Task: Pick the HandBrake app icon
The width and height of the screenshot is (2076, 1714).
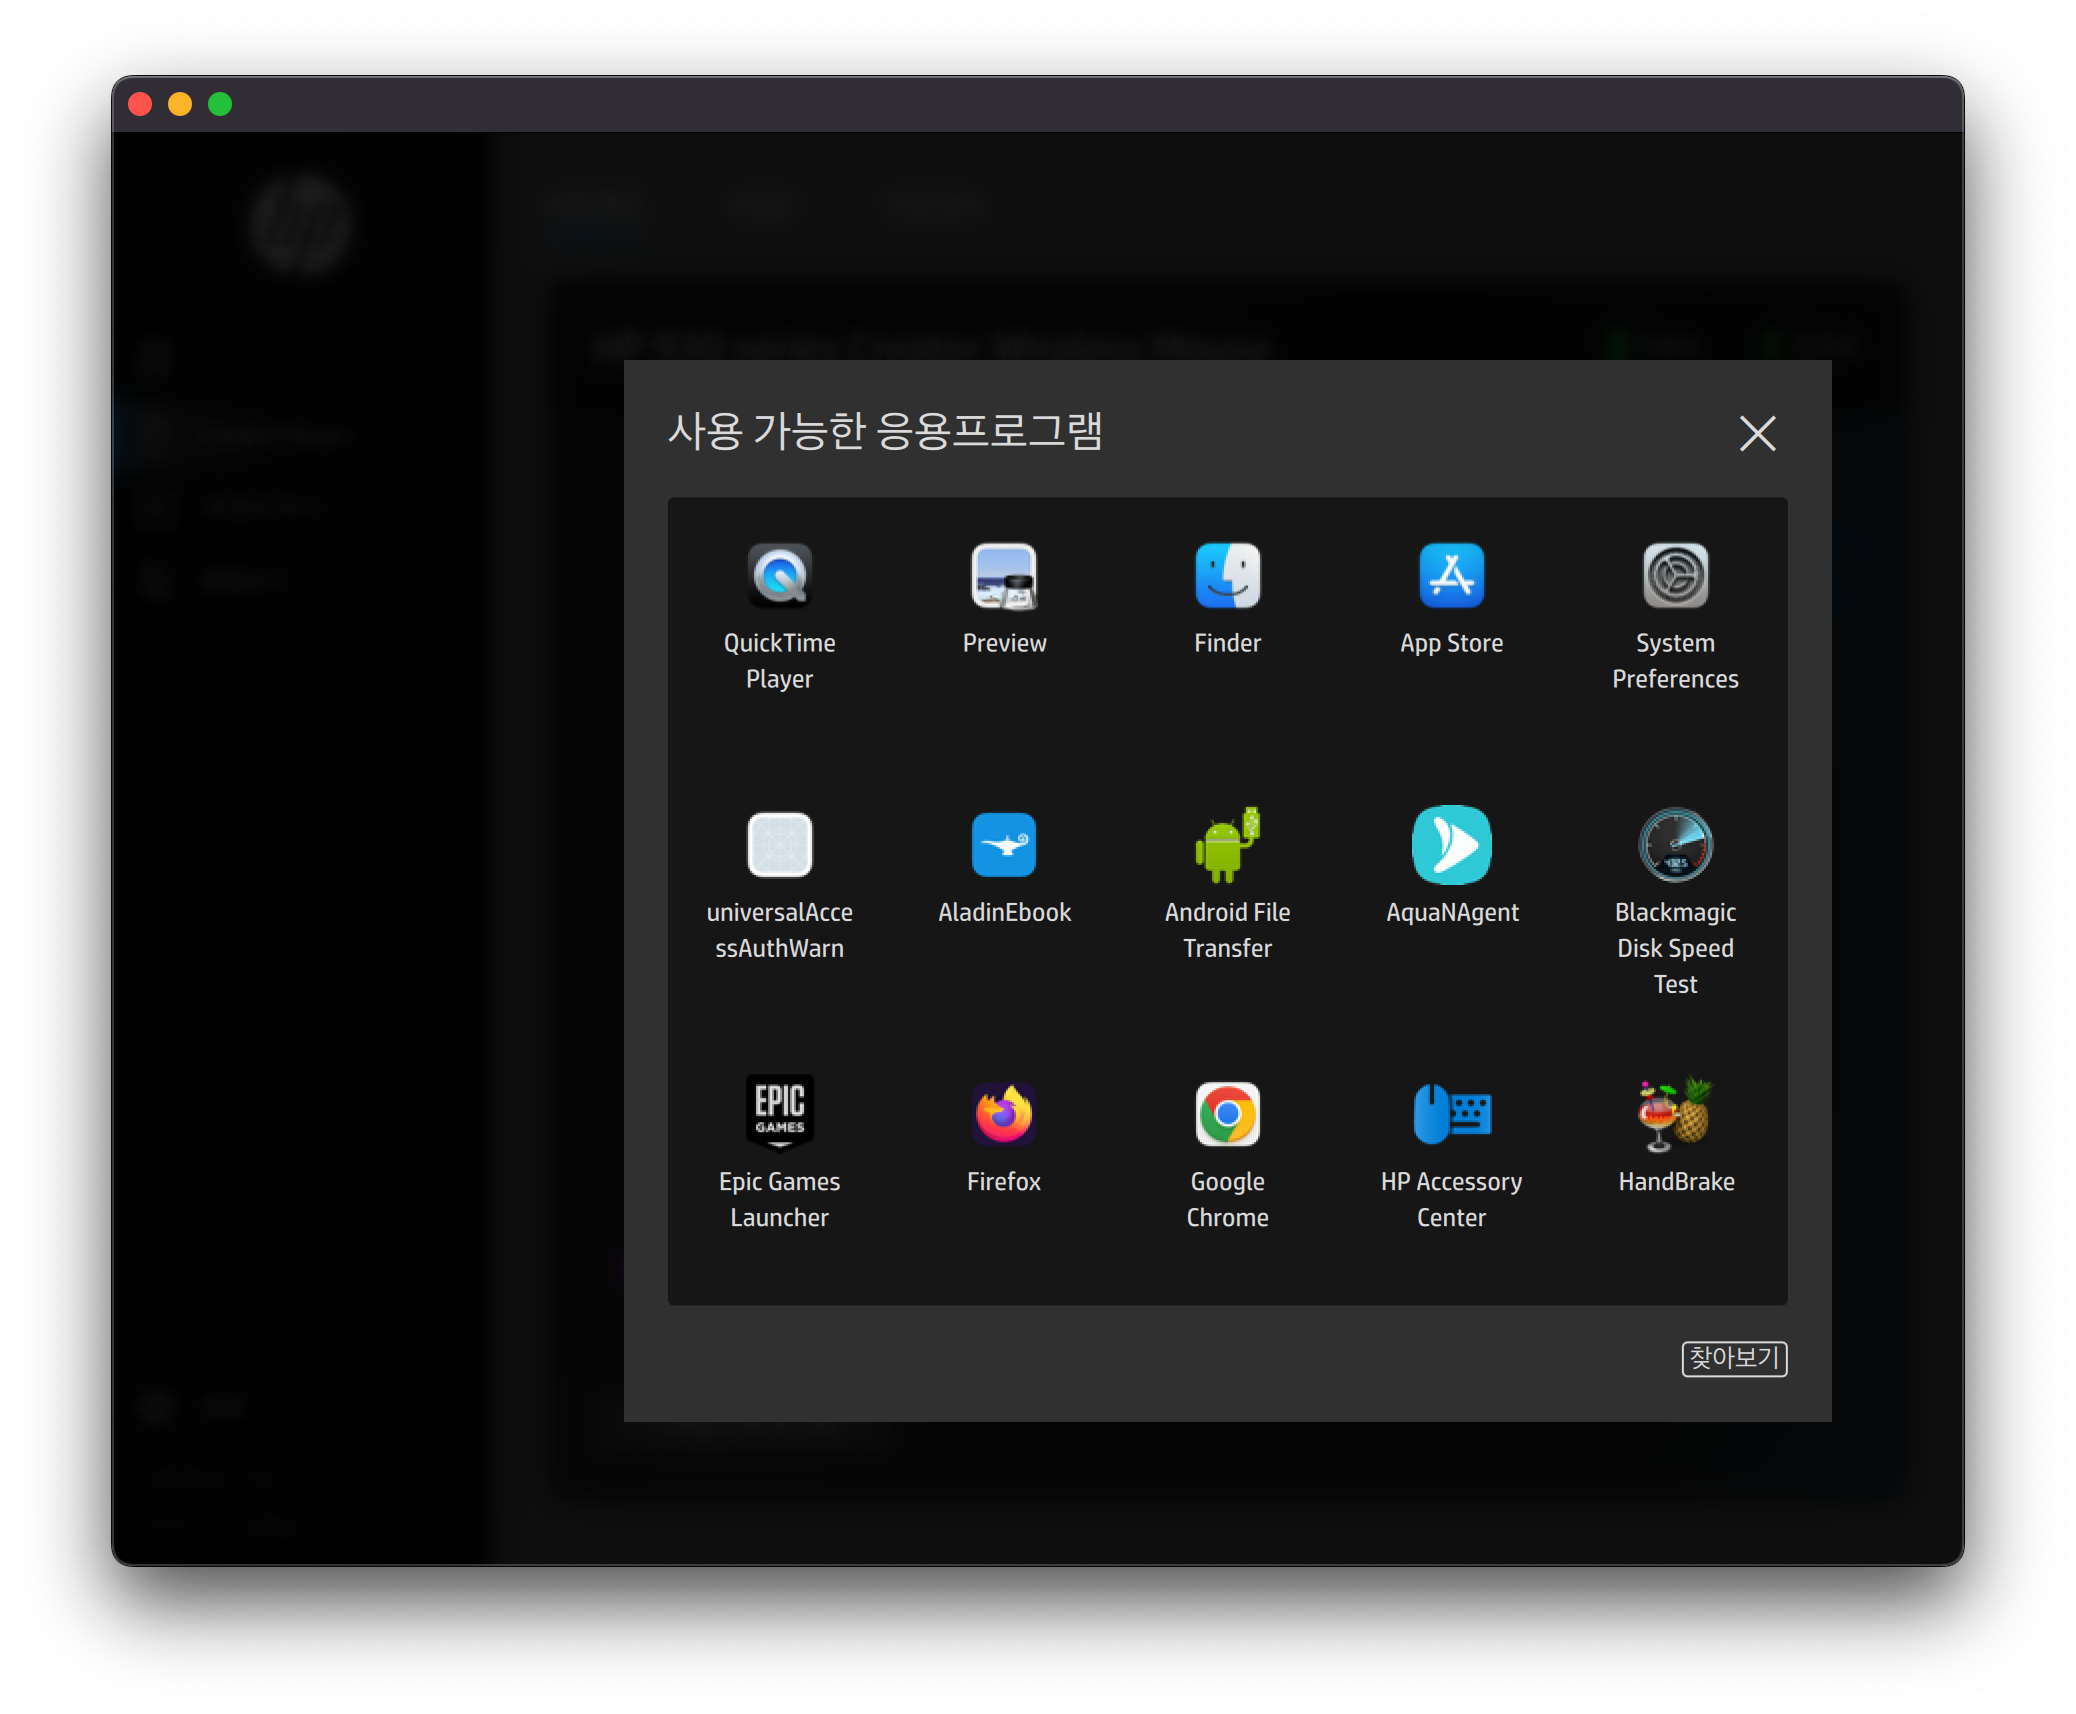Action: click(x=1675, y=1113)
